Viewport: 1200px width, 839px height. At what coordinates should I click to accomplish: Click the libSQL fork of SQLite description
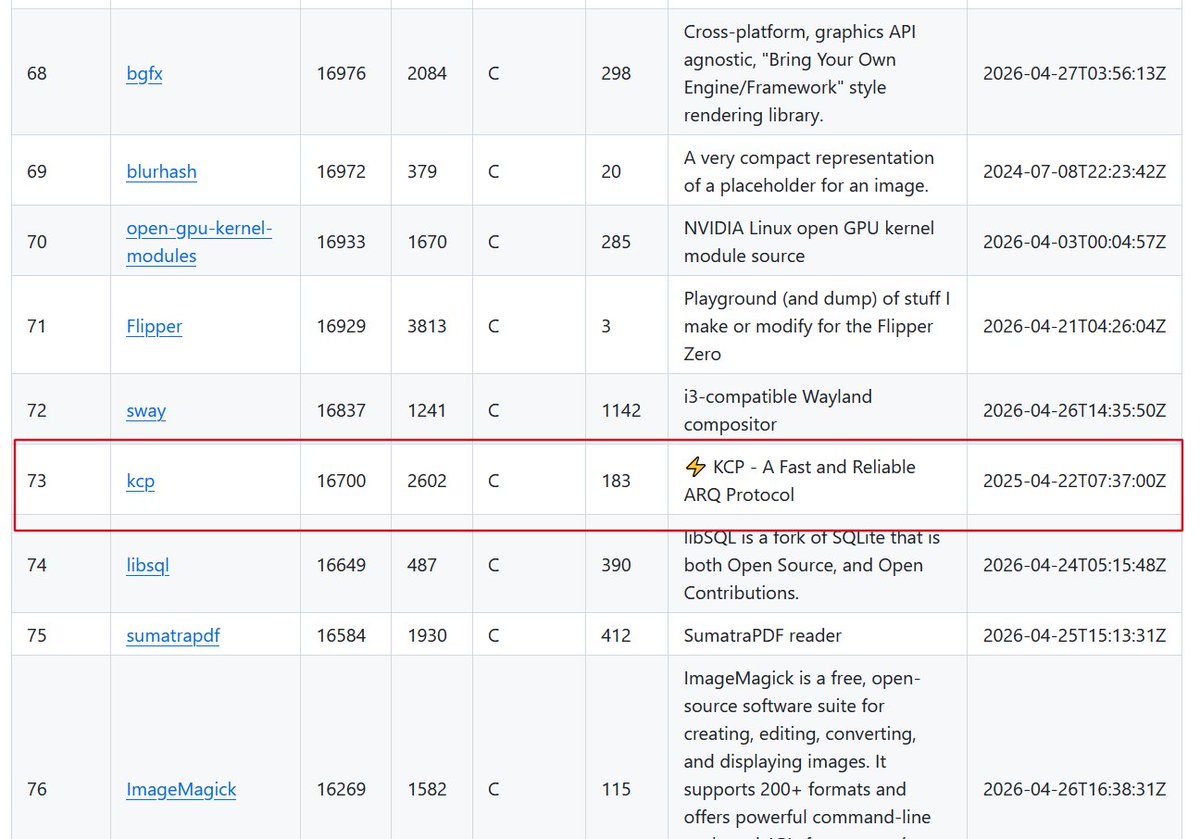tap(812, 565)
